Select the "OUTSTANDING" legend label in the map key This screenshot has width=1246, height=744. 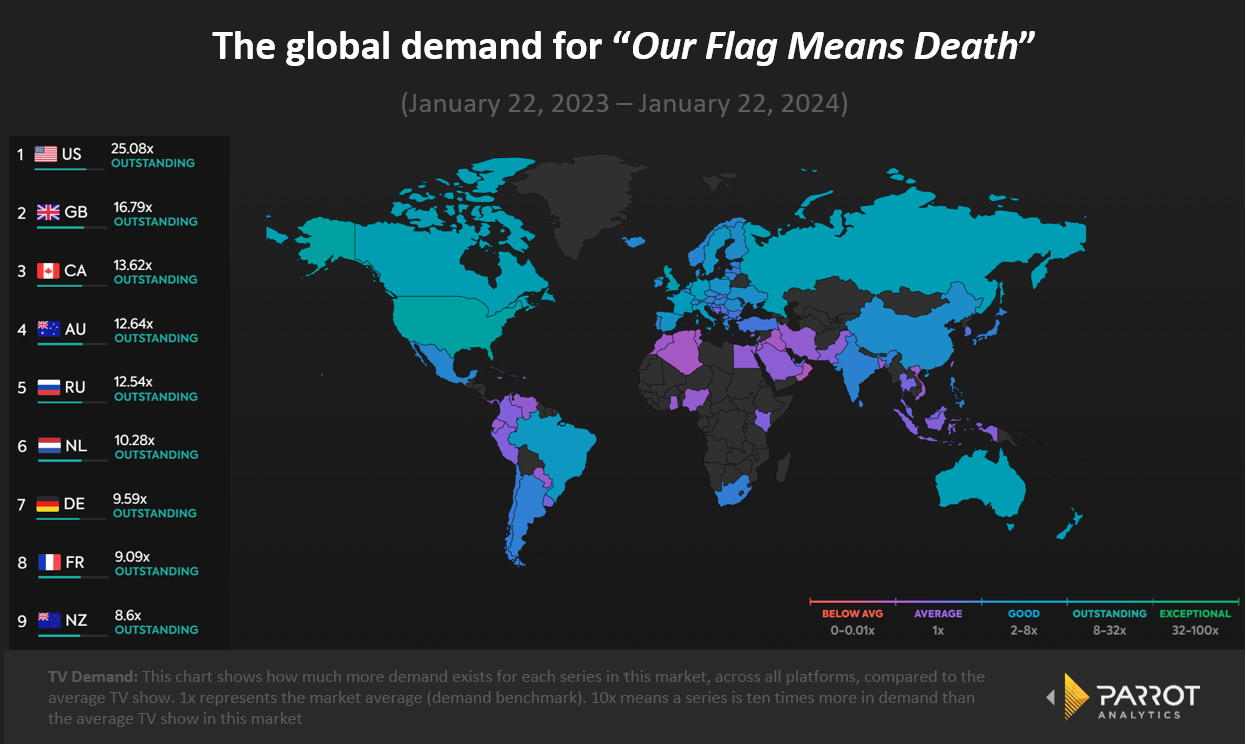point(1110,614)
